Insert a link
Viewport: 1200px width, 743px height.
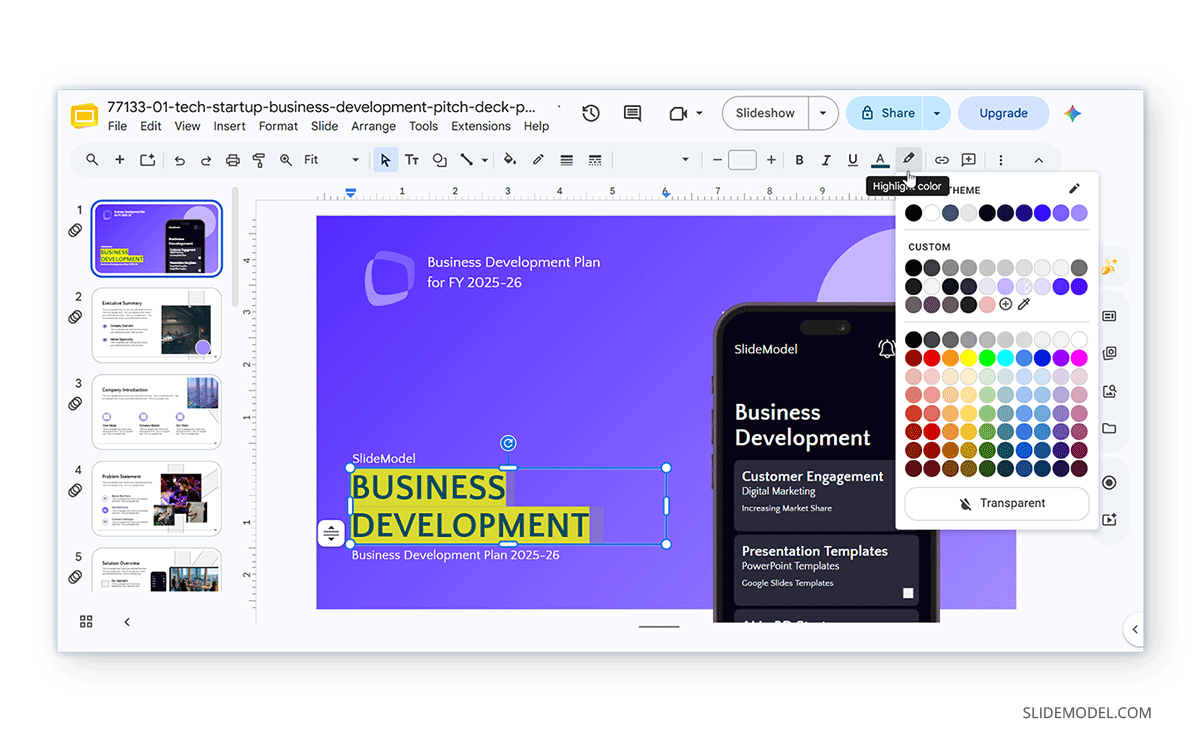942,160
